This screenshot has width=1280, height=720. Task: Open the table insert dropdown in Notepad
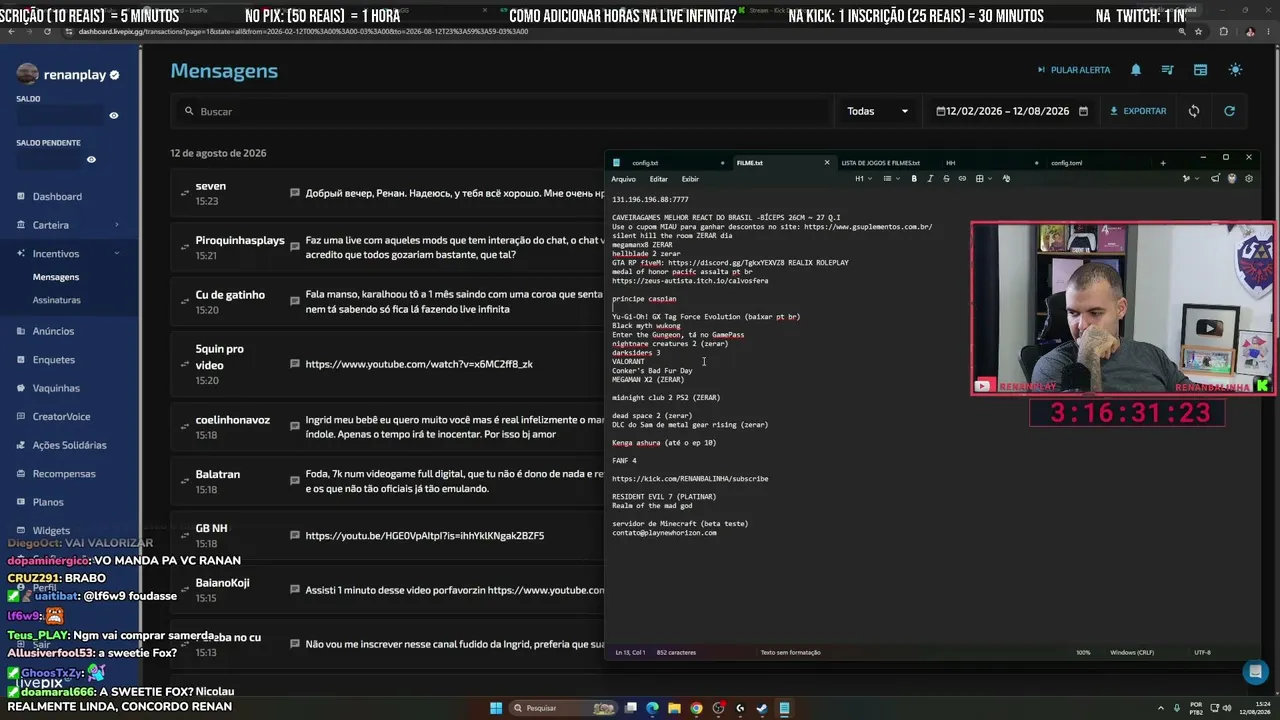pyautogui.click(x=983, y=179)
